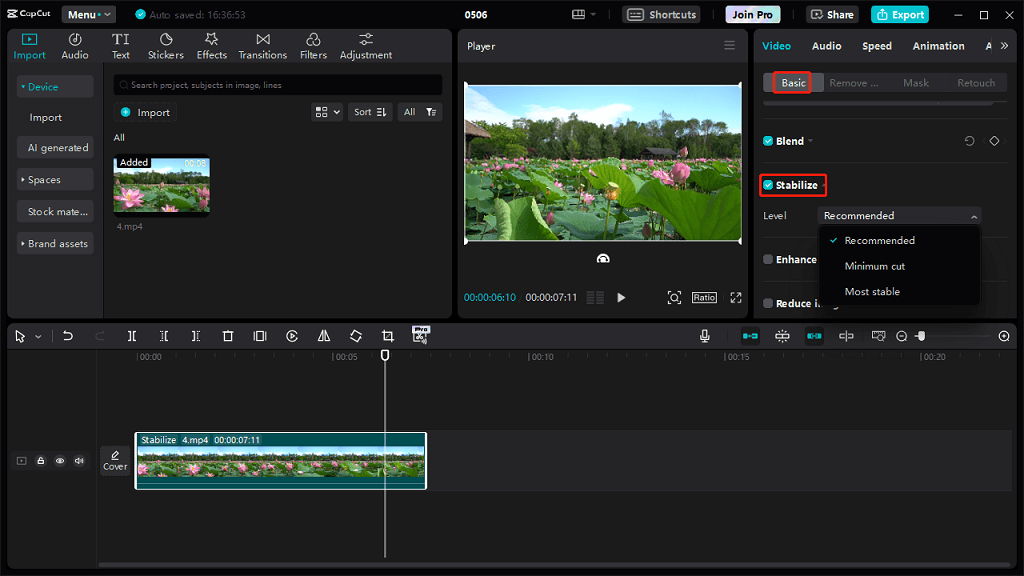Viewport: 1024px width, 576px height.
Task: Open the Player hamburger menu
Action: 729,45
